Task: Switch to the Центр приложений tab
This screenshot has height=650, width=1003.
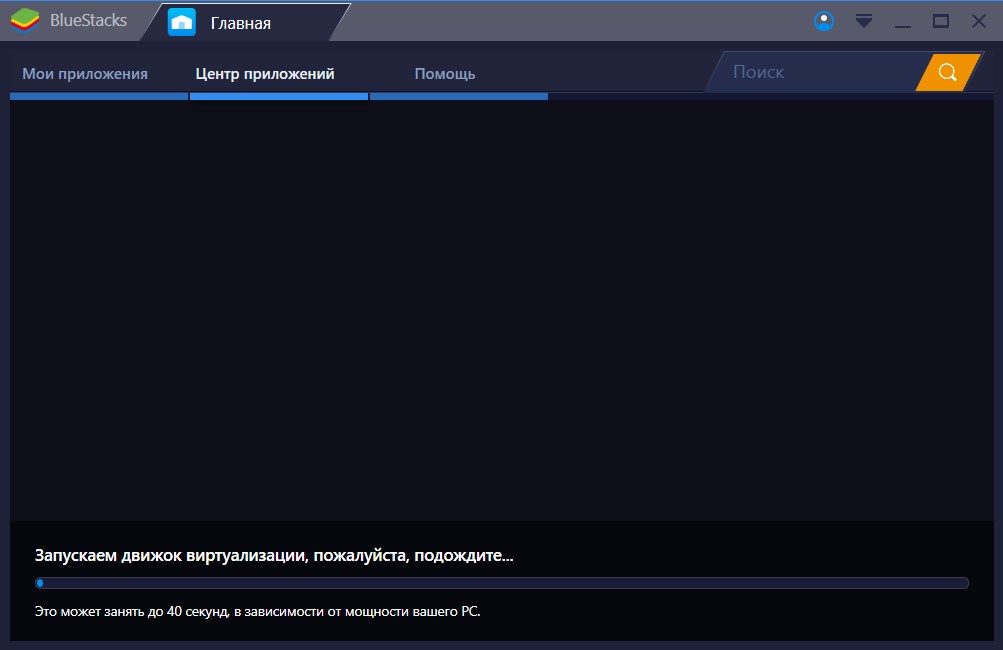Action: point(265,74)
